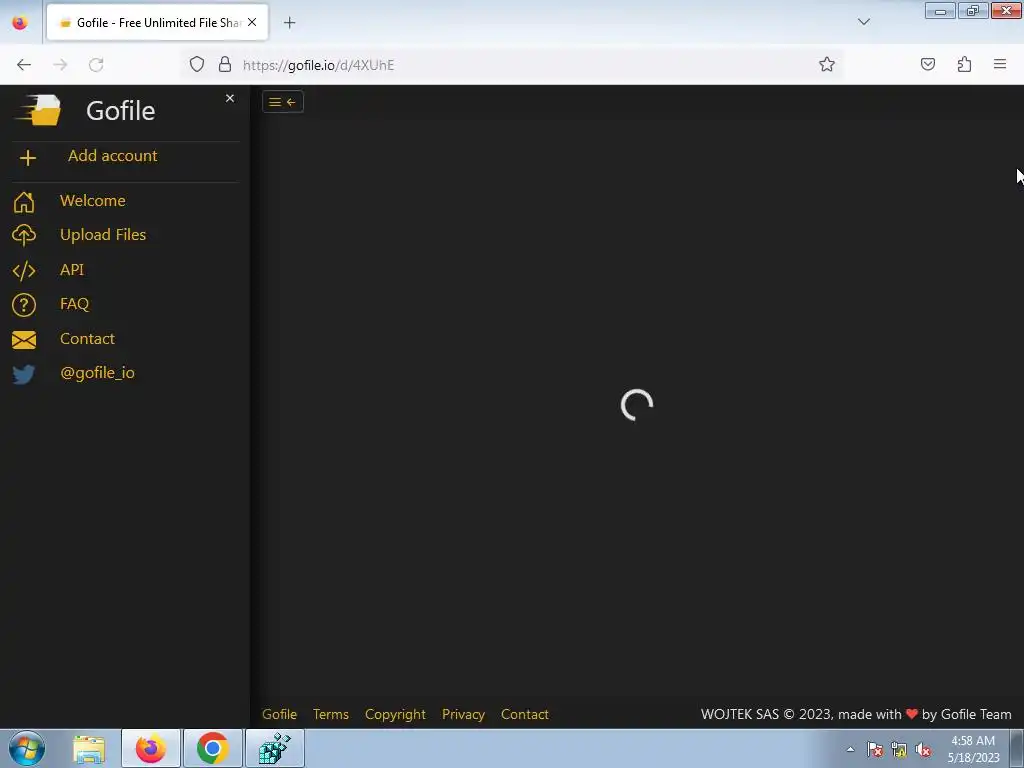Click the Gofile logo icon in sidebar

tap(38, 110)
